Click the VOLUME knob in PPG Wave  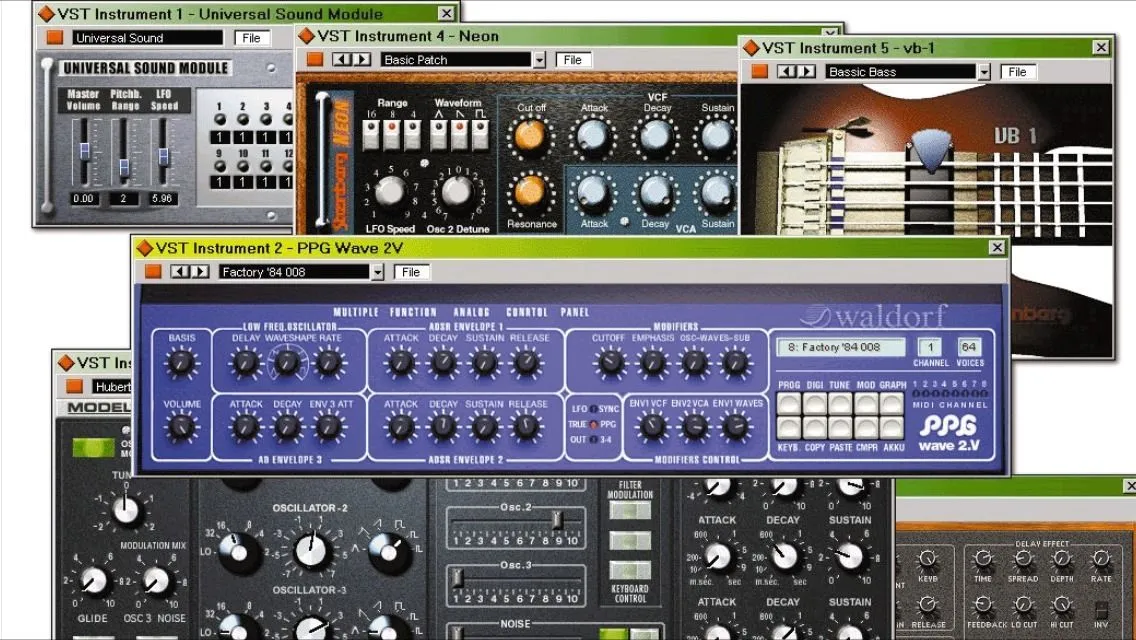[181, 428]
